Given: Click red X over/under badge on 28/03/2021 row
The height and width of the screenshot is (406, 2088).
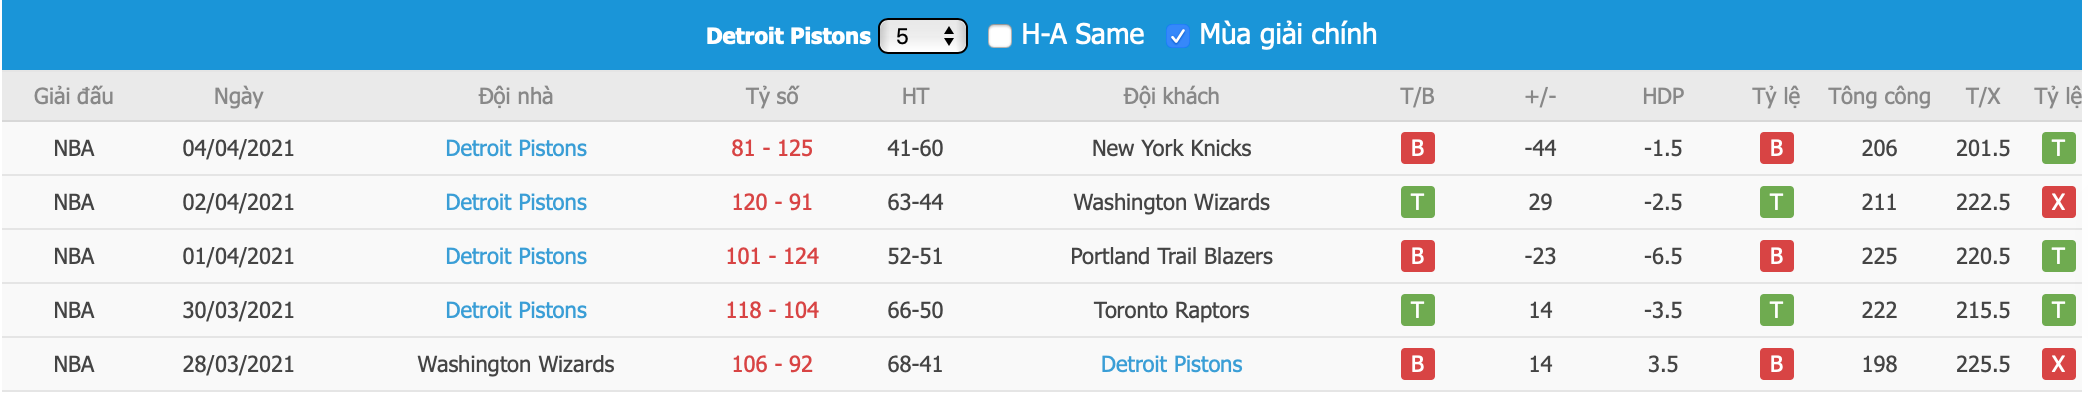Looking at the screenshot, I should pos(2057,364).
